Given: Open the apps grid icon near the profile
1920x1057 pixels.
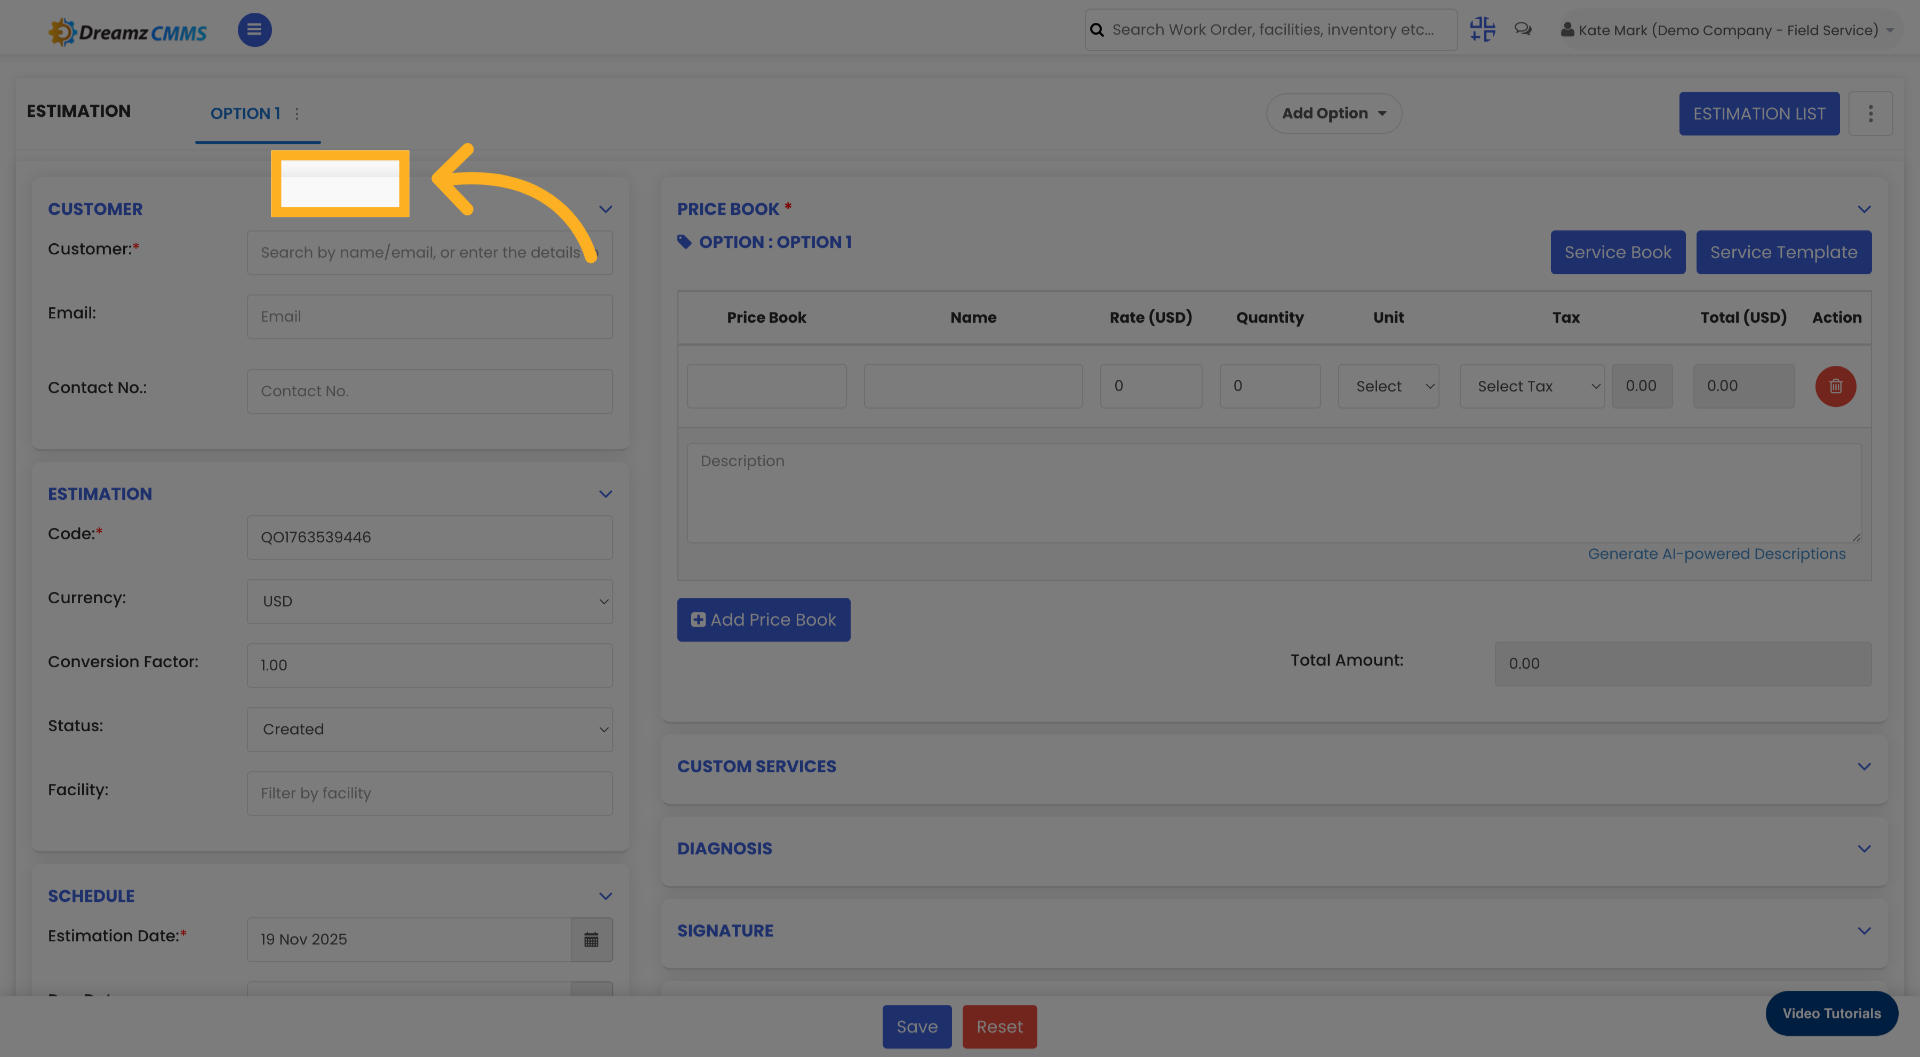Looking at the screenshot, I should 1482,29.
